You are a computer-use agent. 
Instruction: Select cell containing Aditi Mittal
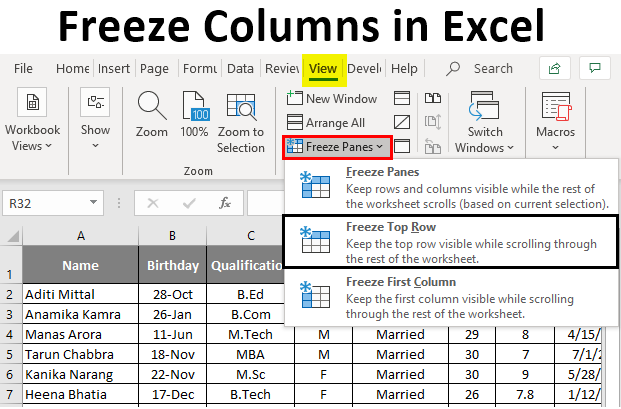[x=80, y=295]
